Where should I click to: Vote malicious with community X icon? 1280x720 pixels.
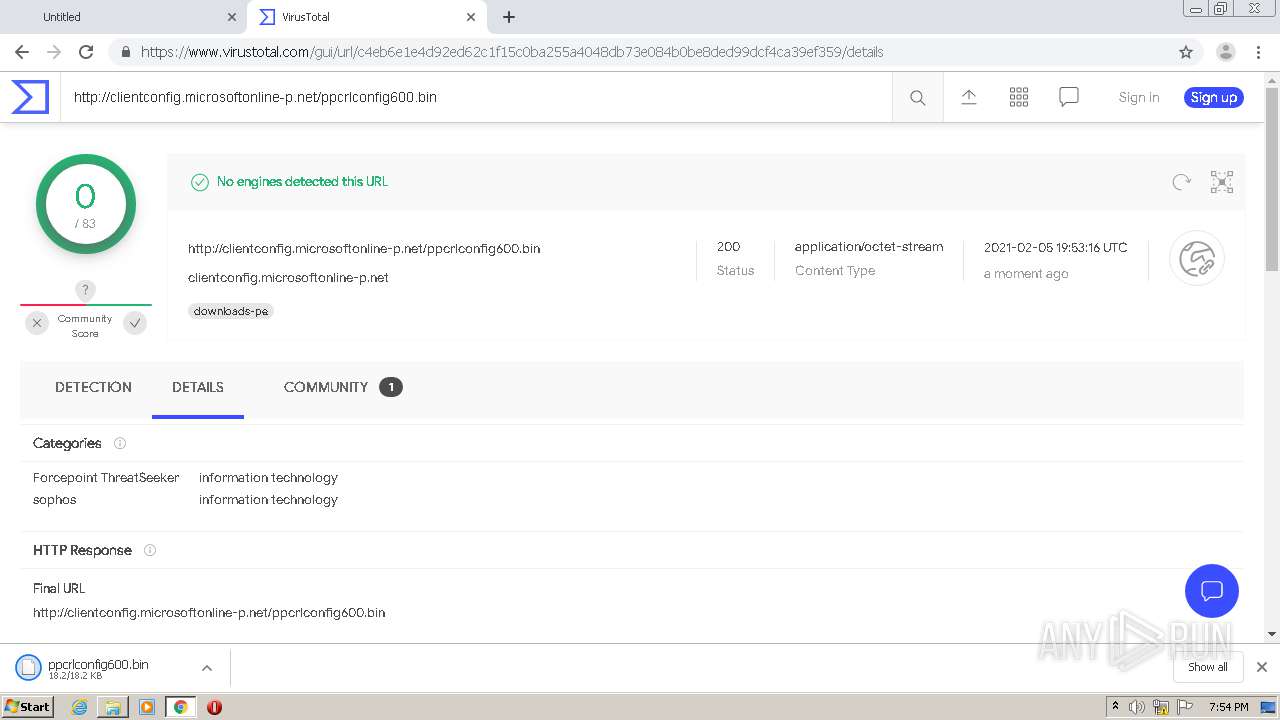point(37,323)
